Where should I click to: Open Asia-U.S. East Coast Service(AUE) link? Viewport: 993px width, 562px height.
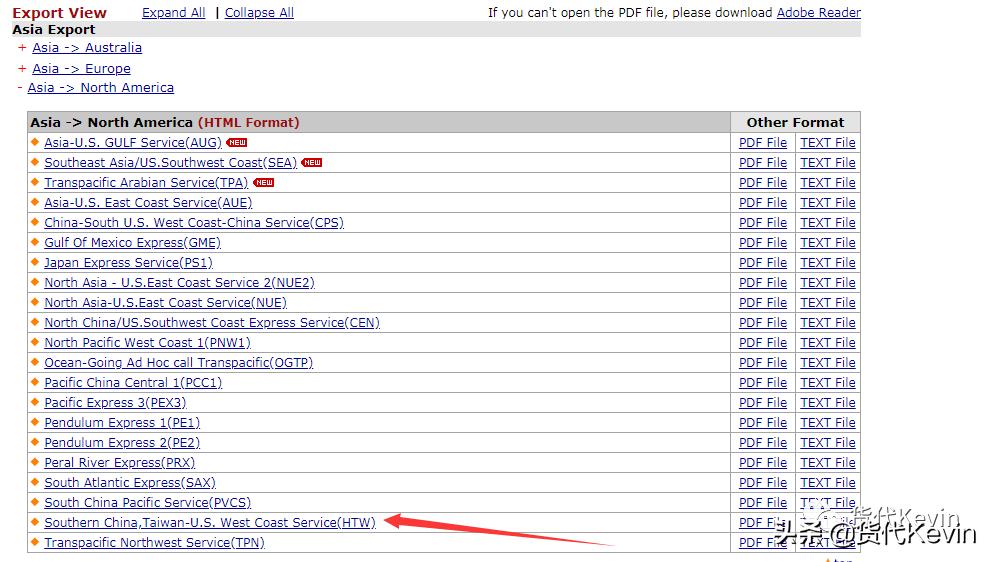[x=148, y=203]
